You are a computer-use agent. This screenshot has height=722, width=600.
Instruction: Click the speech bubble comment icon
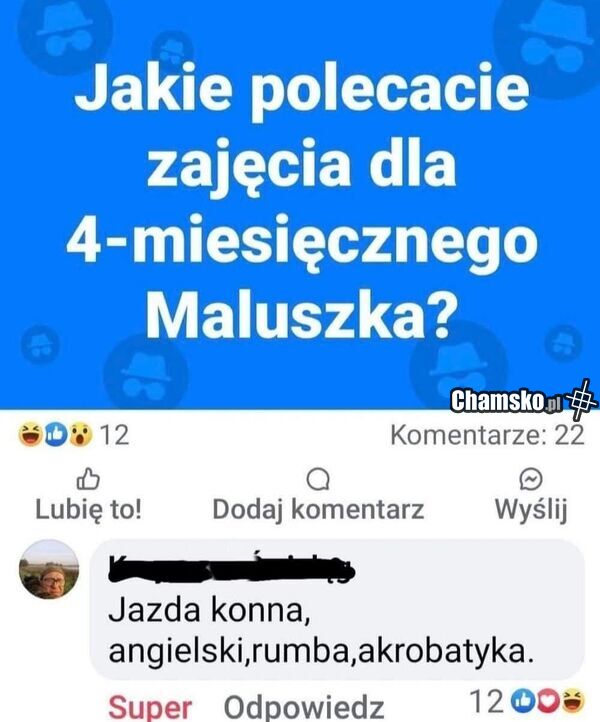coord(318,480)
